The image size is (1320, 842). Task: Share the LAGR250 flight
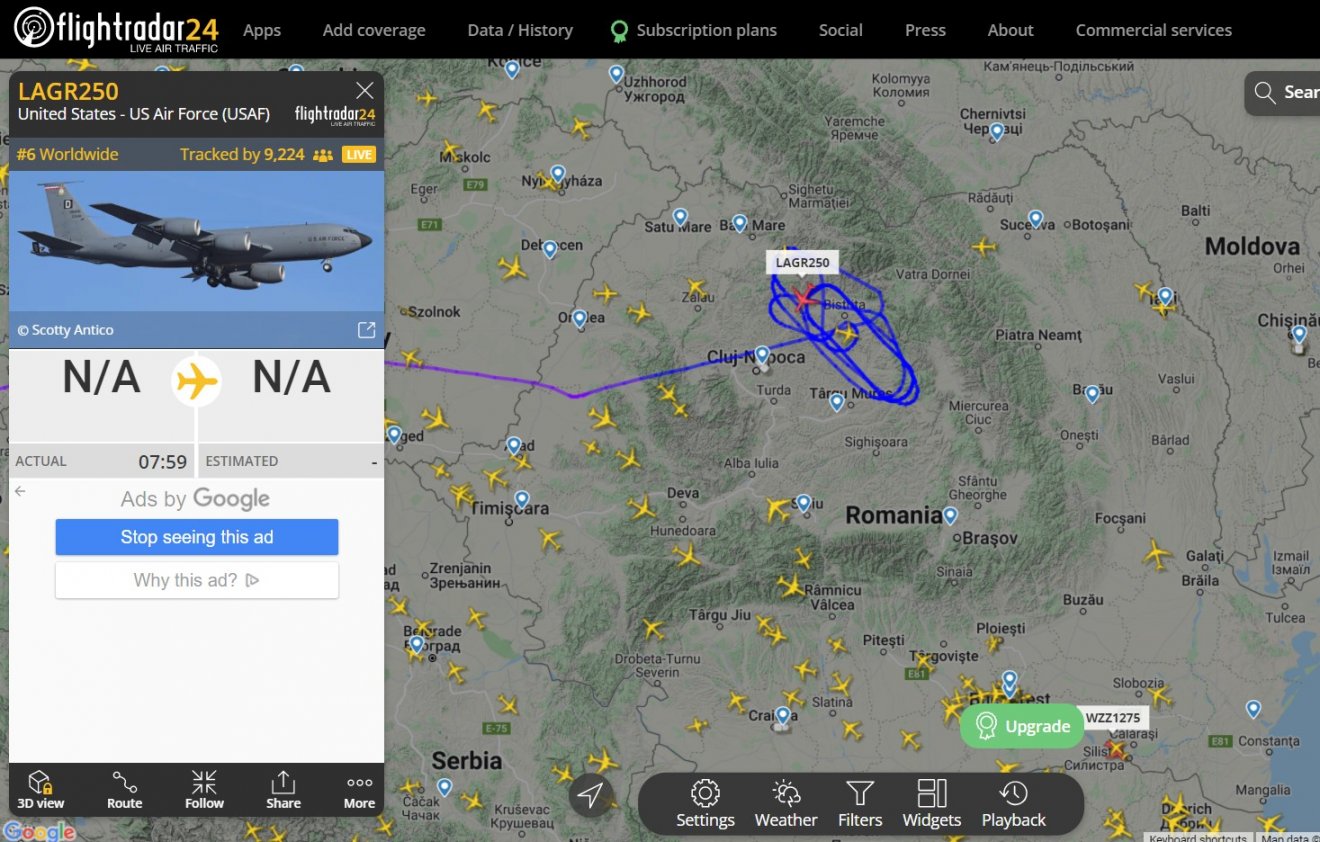(283, 790)
